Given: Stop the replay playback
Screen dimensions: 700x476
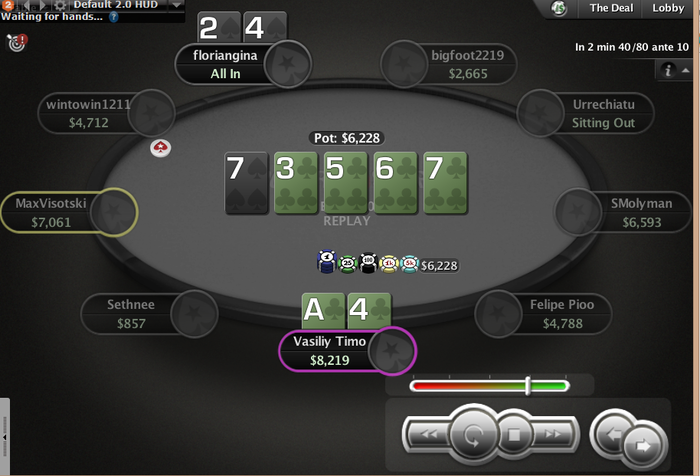Looking at the screenshot, I should [514, 434].
